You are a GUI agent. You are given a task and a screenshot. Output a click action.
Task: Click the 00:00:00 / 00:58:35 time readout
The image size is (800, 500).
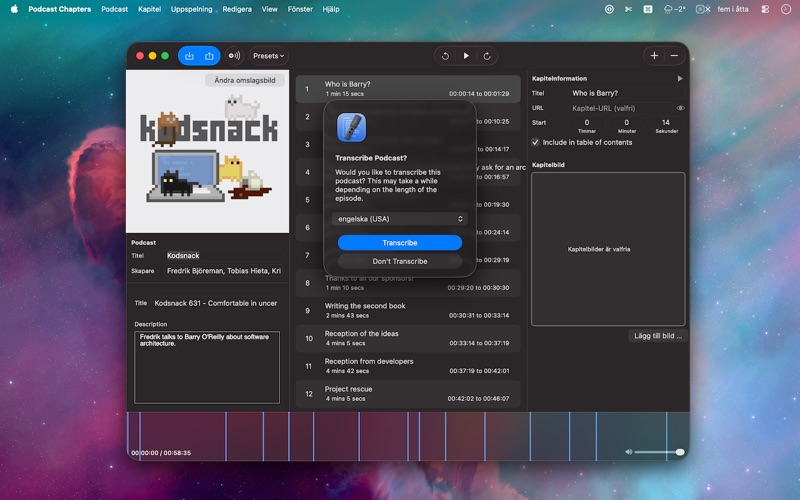click(x=161, y=453)
